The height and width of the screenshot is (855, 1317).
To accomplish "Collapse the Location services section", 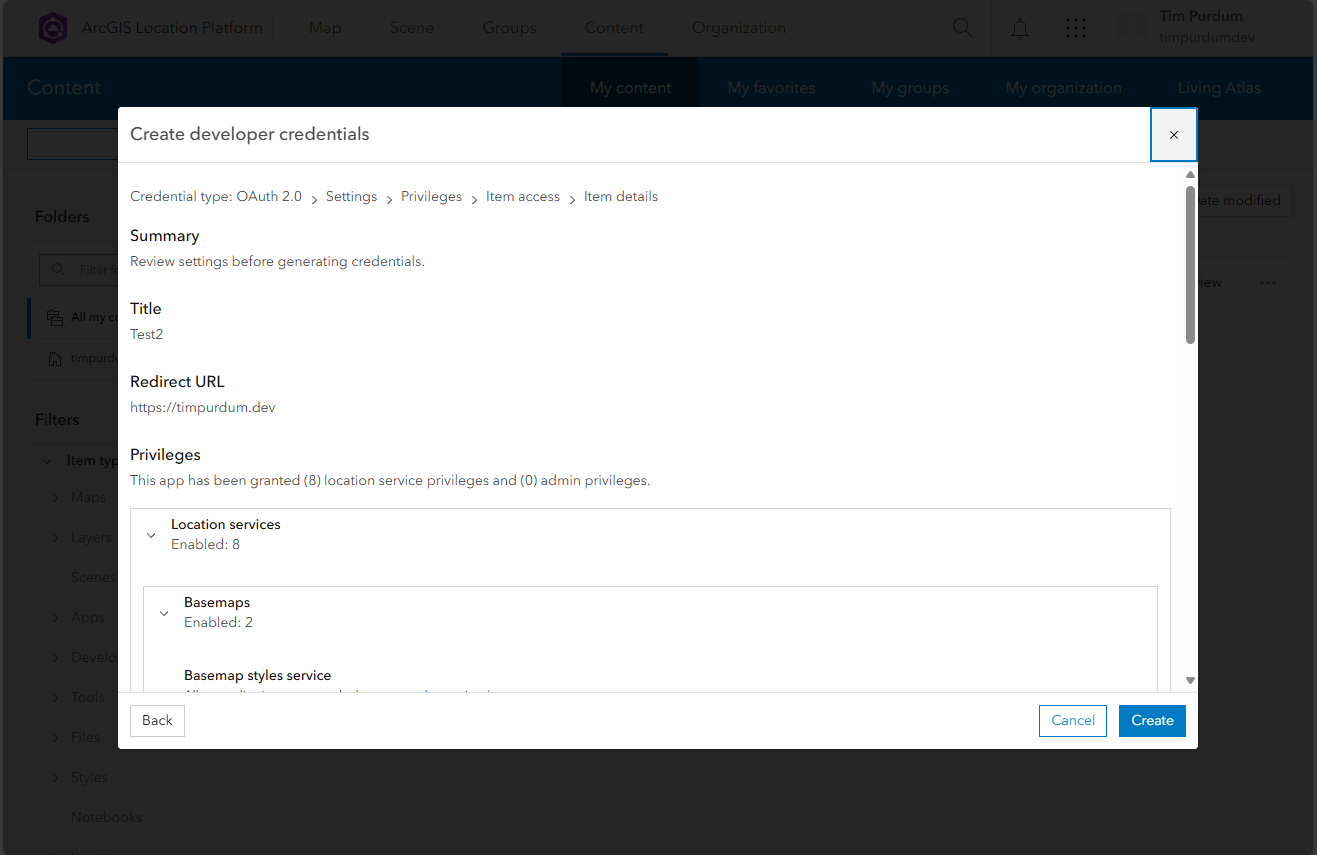I will 151,535.
